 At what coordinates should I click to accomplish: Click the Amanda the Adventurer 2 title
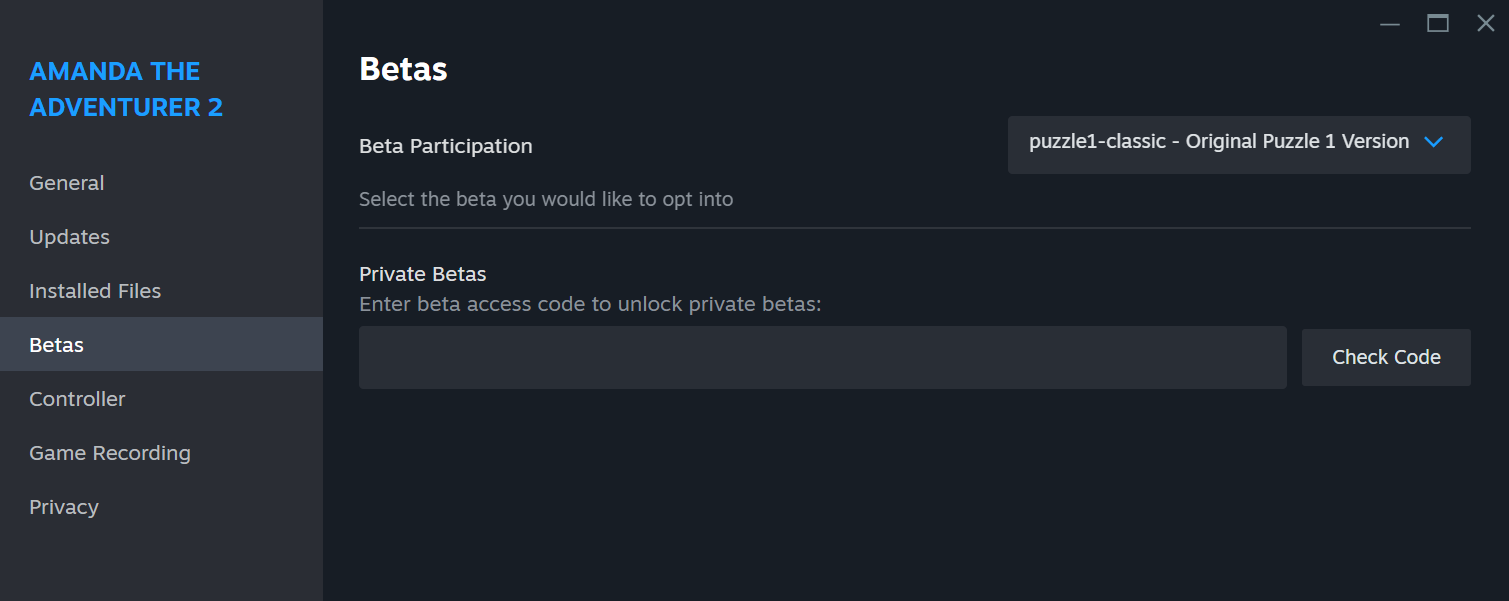(126, 89)
